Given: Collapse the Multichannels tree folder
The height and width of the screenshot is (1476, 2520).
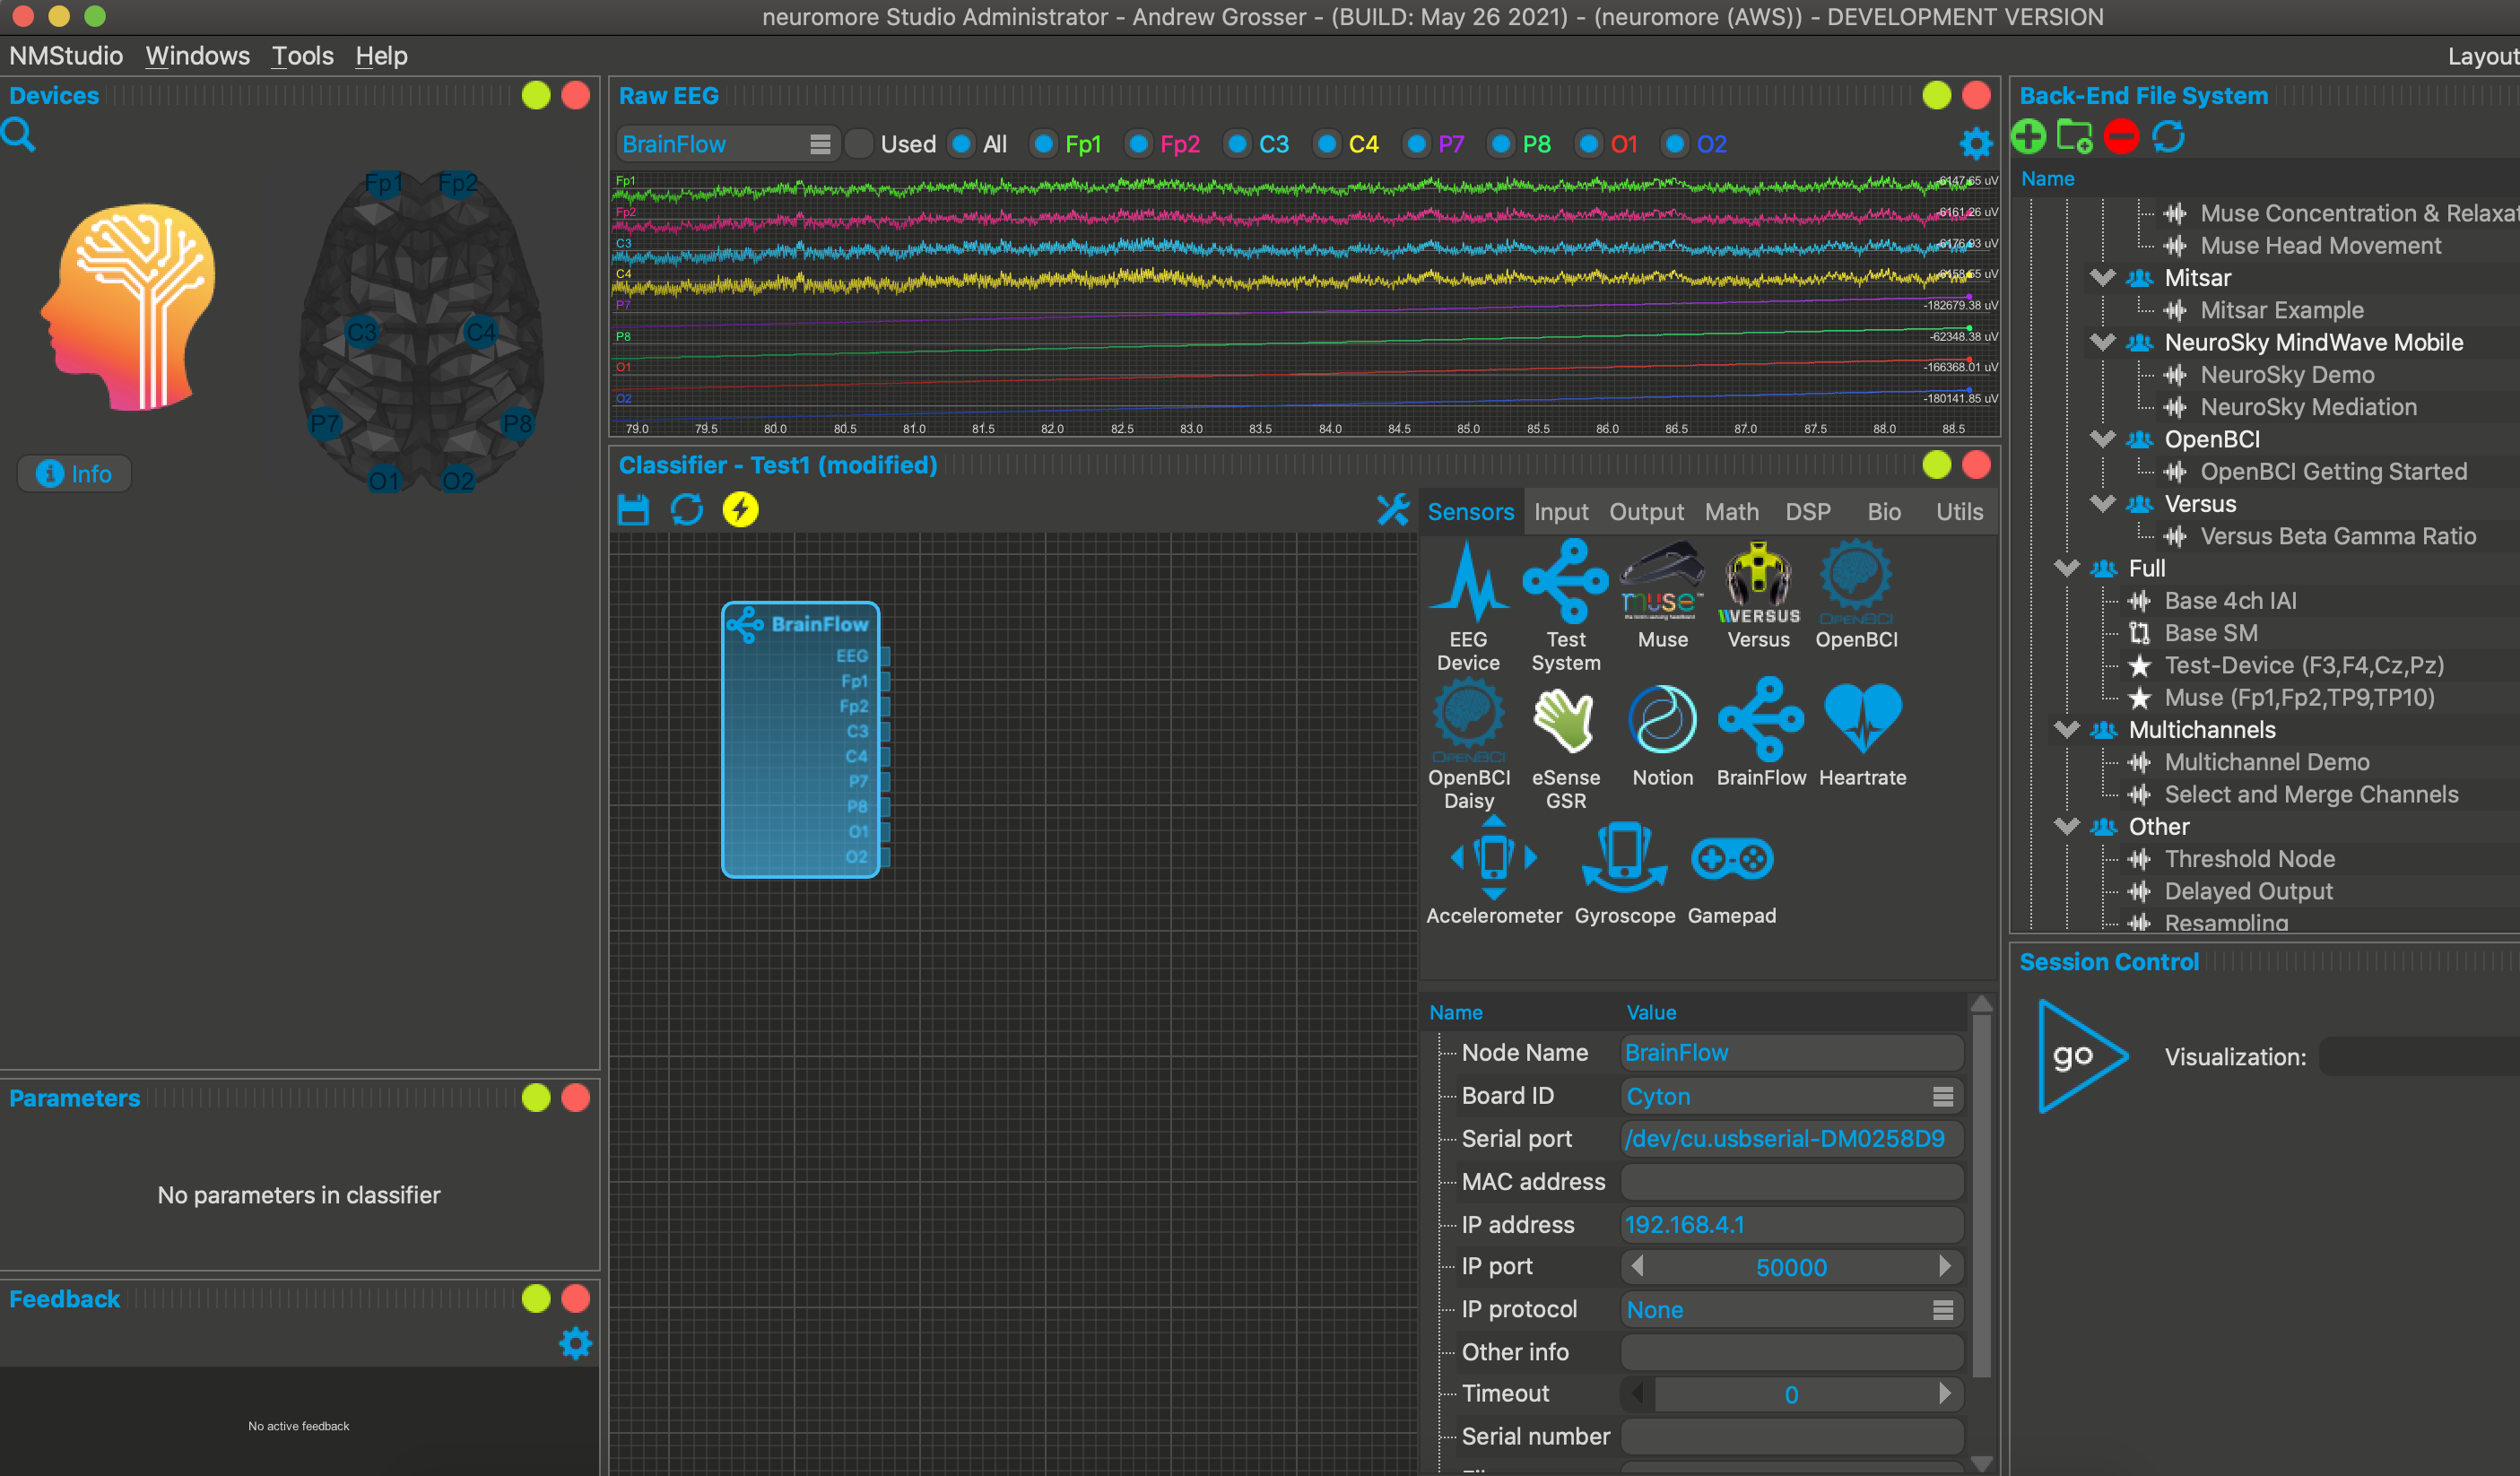Looking at the screenshot, I should pyautogui.click(x=2066, y=729).
